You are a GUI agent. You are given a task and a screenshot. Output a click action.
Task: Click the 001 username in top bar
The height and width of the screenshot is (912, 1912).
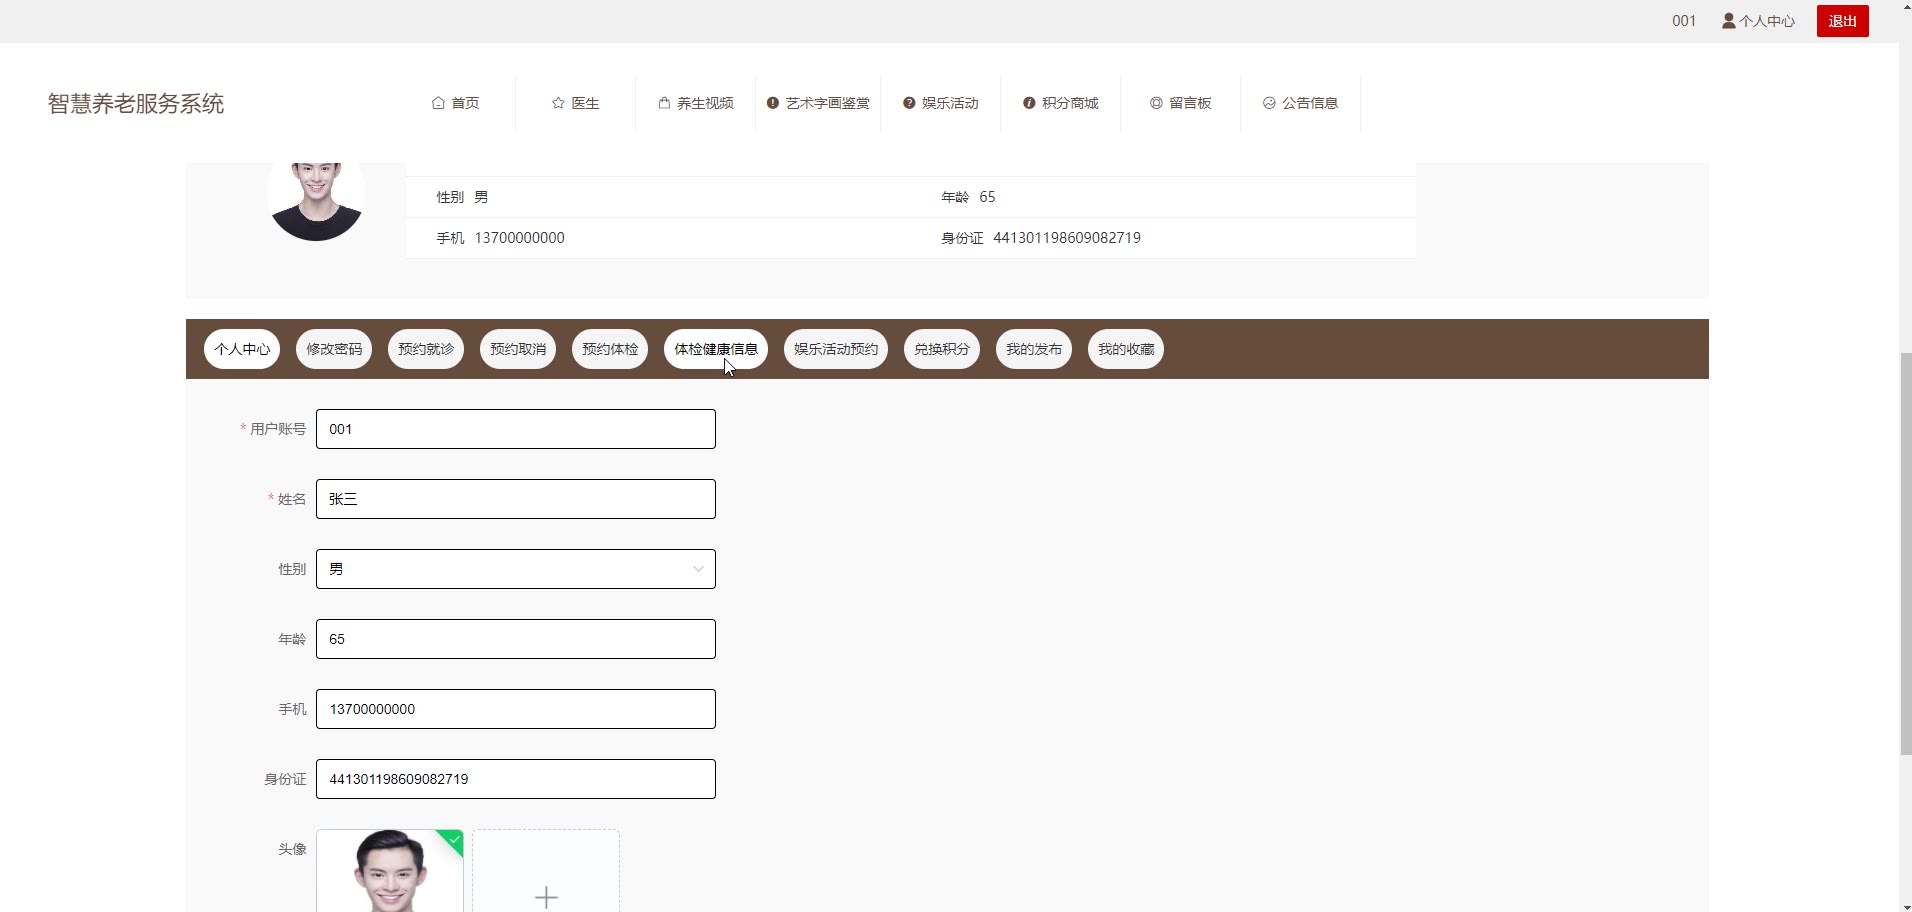(1684, 21)
